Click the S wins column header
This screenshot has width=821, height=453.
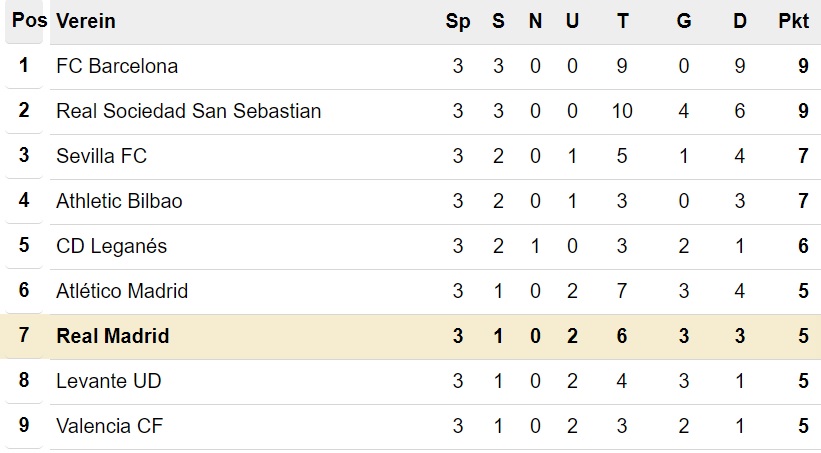pos(498,21)
